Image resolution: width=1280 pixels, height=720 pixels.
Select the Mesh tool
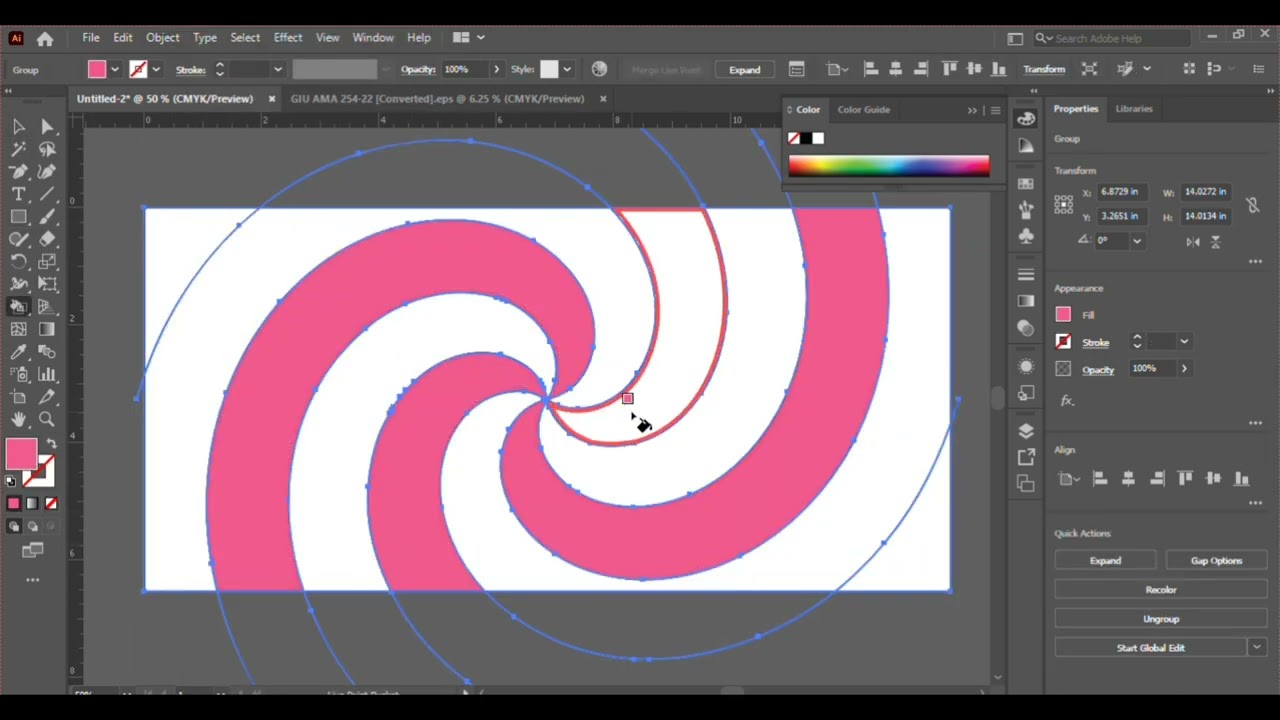pyautogui.click(x=19, y=329)
